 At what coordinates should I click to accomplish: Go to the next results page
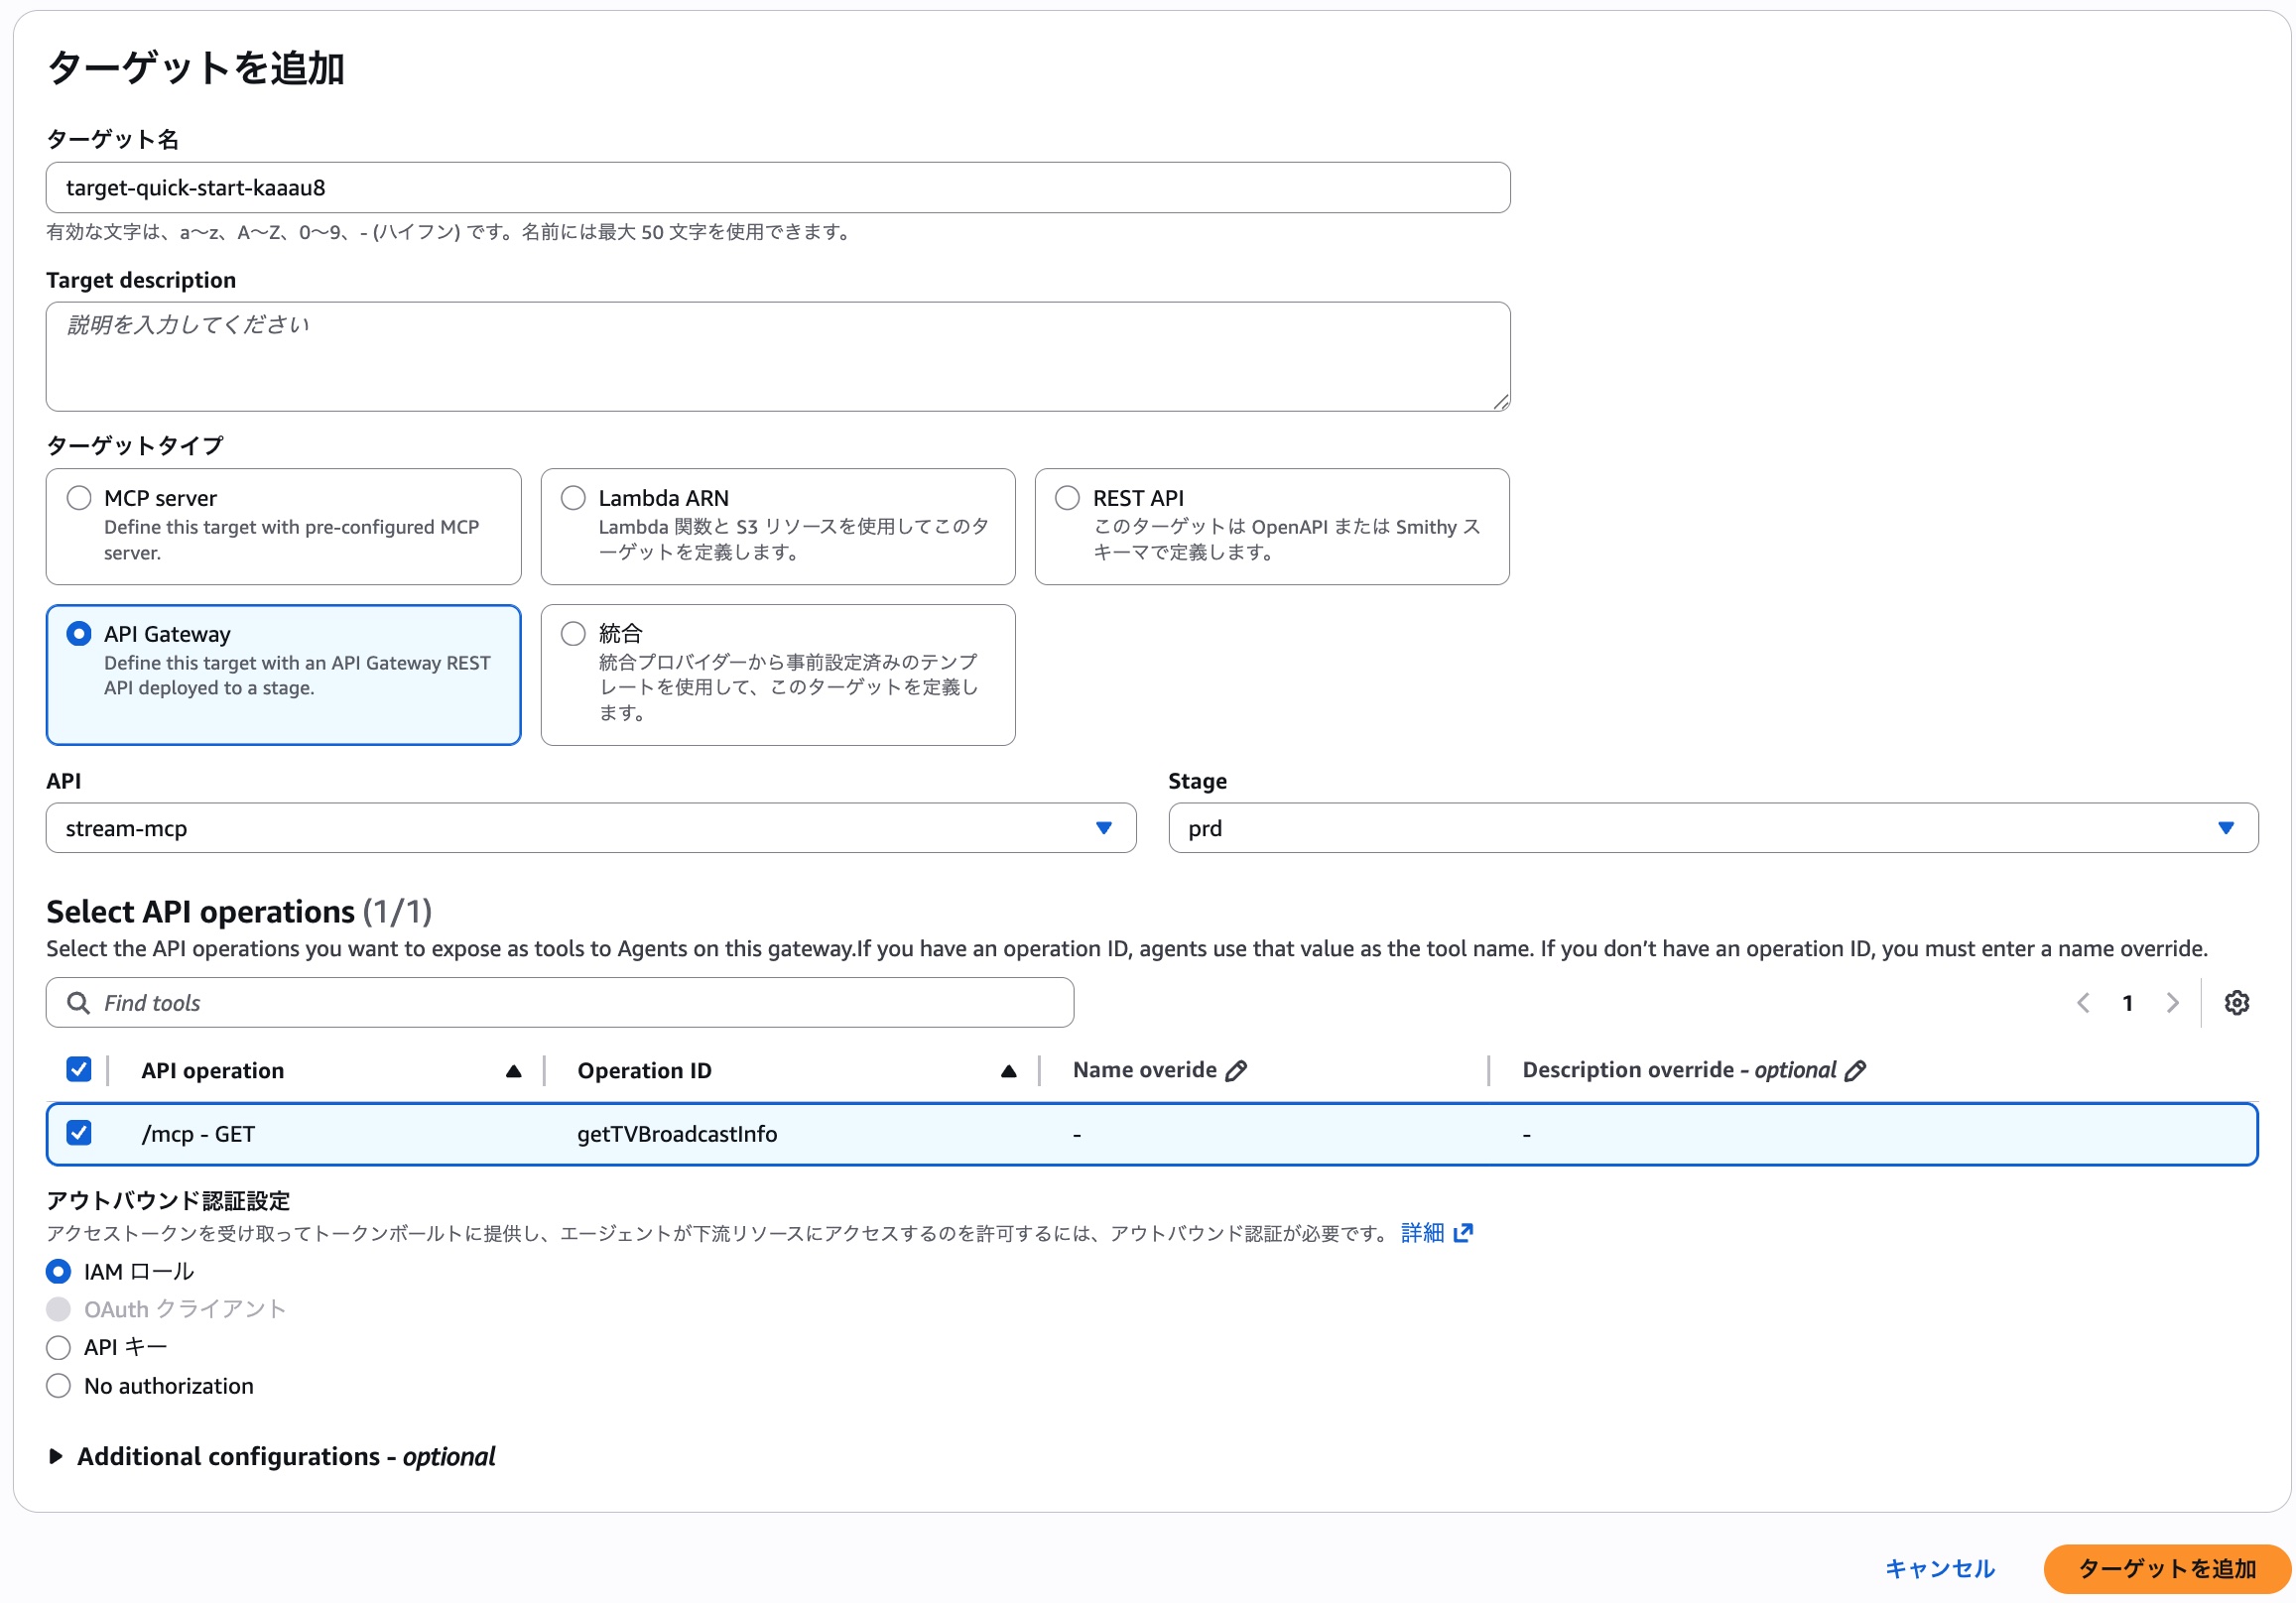pyautogui.click(x=2172, y=1003)
